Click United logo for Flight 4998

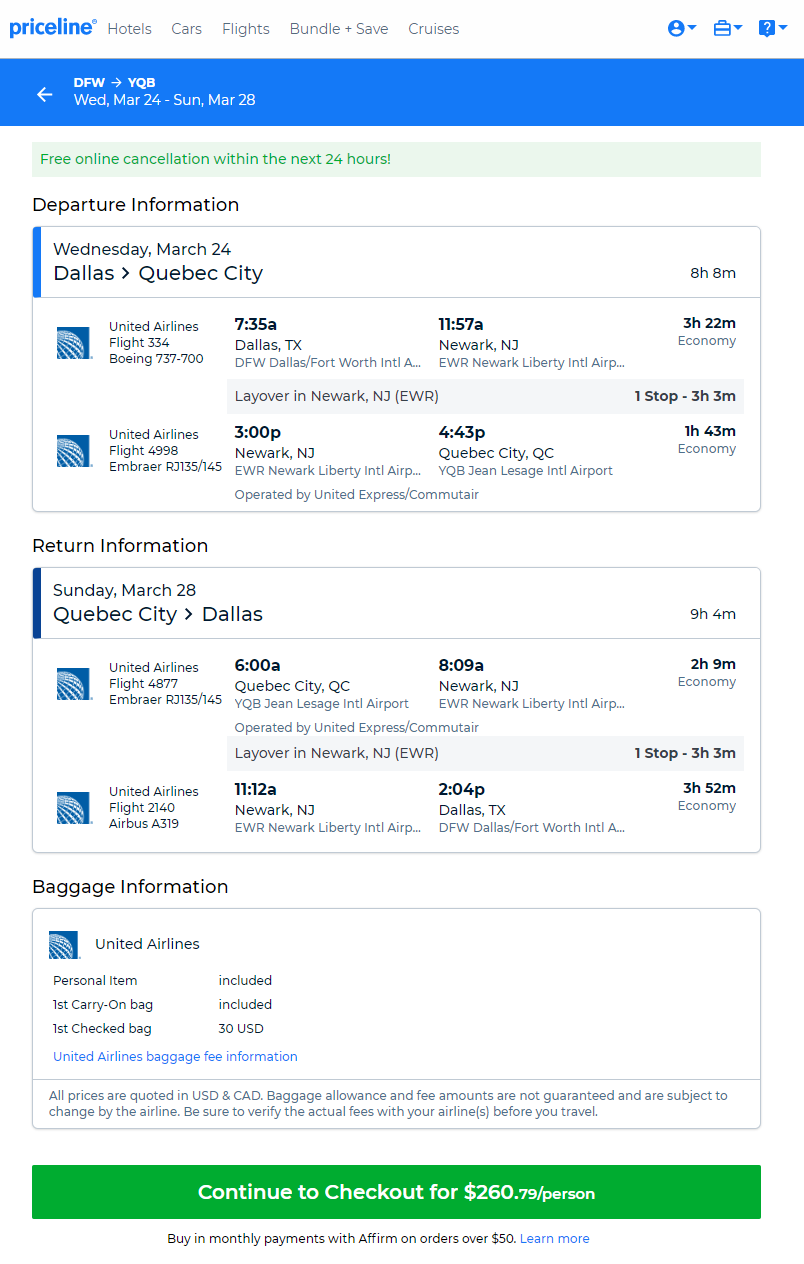(x=74, y=451)
